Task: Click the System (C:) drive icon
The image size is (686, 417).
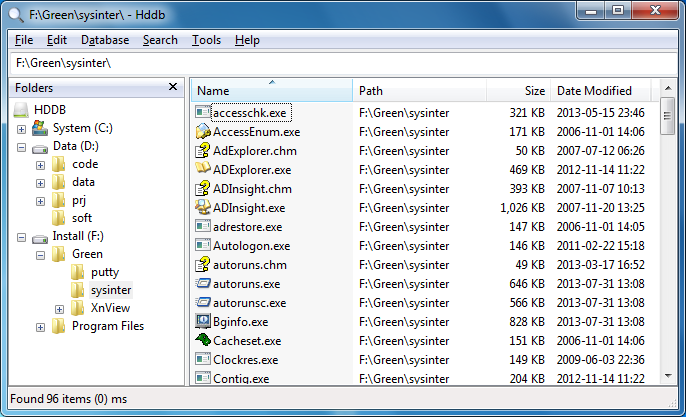Action: (40, 128)
